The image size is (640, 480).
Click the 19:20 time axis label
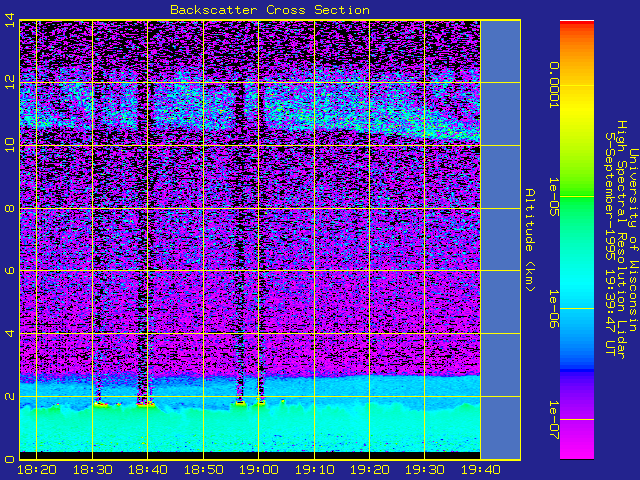coord(369,470)
